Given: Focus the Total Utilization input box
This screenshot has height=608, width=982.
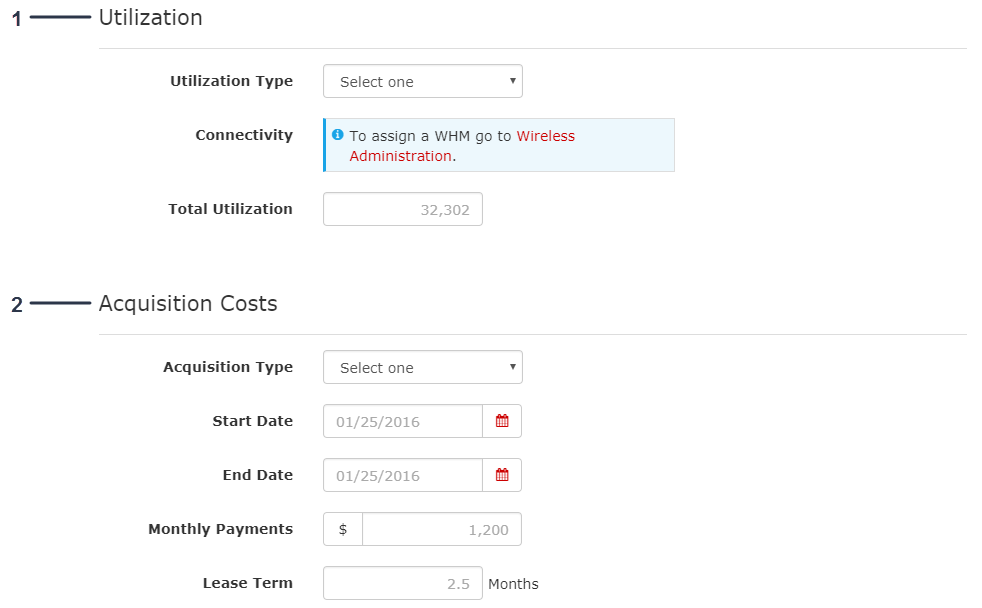Looking at the screenshot, I should 403,210.
